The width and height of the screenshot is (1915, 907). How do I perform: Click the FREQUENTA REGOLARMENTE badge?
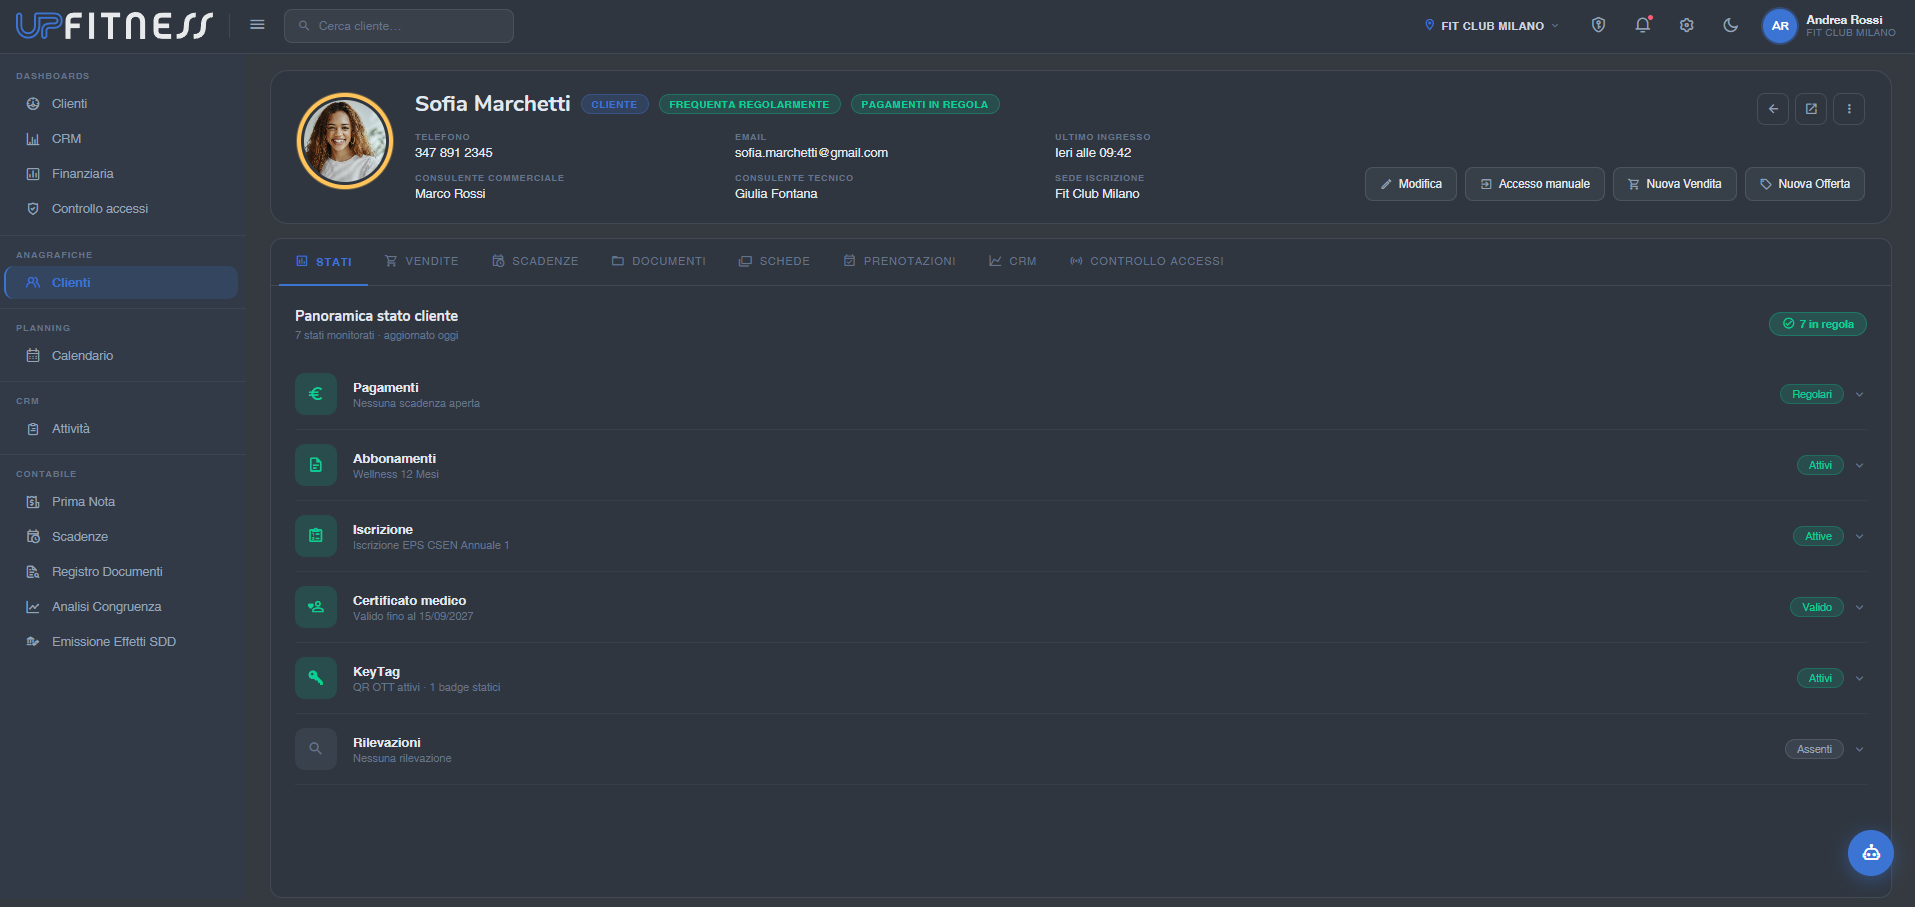(749, 104)
